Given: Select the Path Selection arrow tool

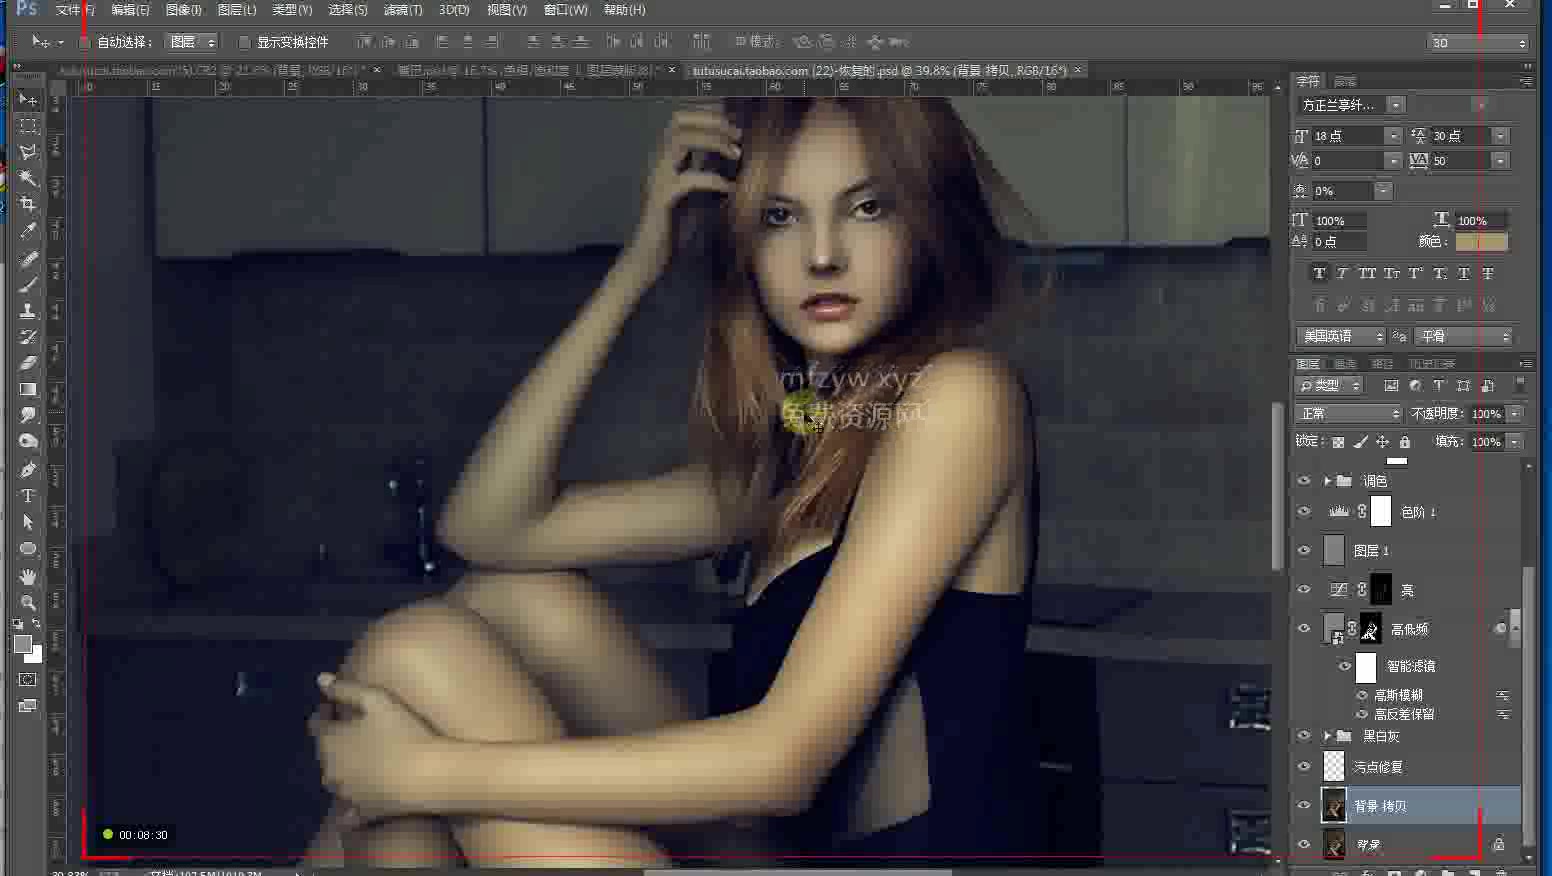Looking at the screenshot, I should (x=28, y=522).
